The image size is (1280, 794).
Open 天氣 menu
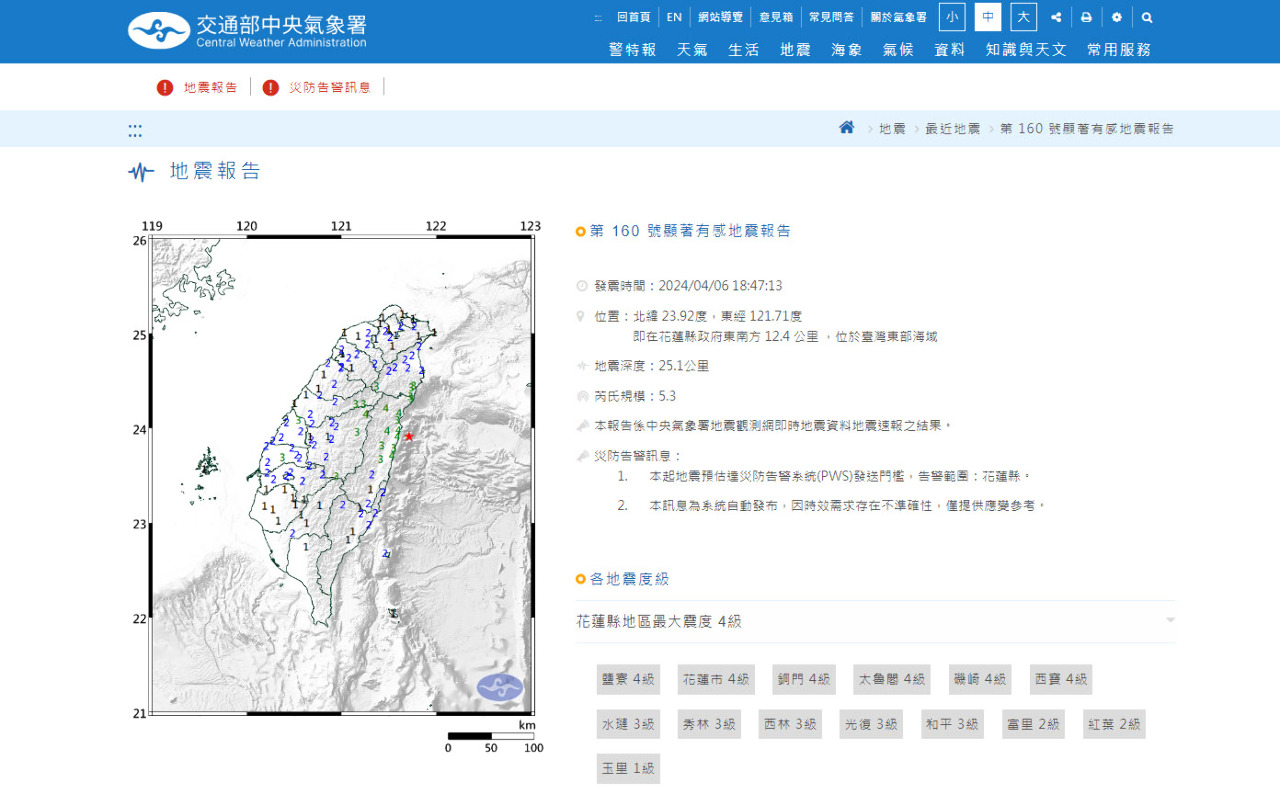tap(692, 49)
